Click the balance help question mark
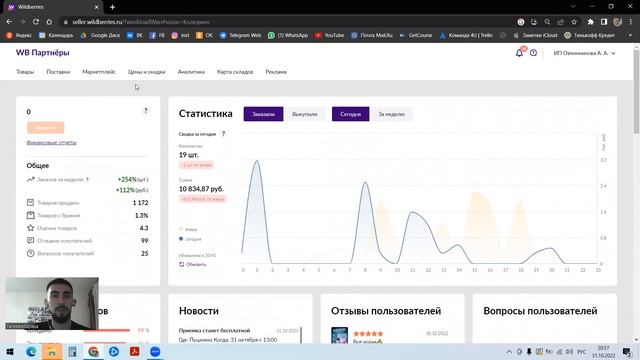Screen dimensions: 640x360 [x=145, y=111]
